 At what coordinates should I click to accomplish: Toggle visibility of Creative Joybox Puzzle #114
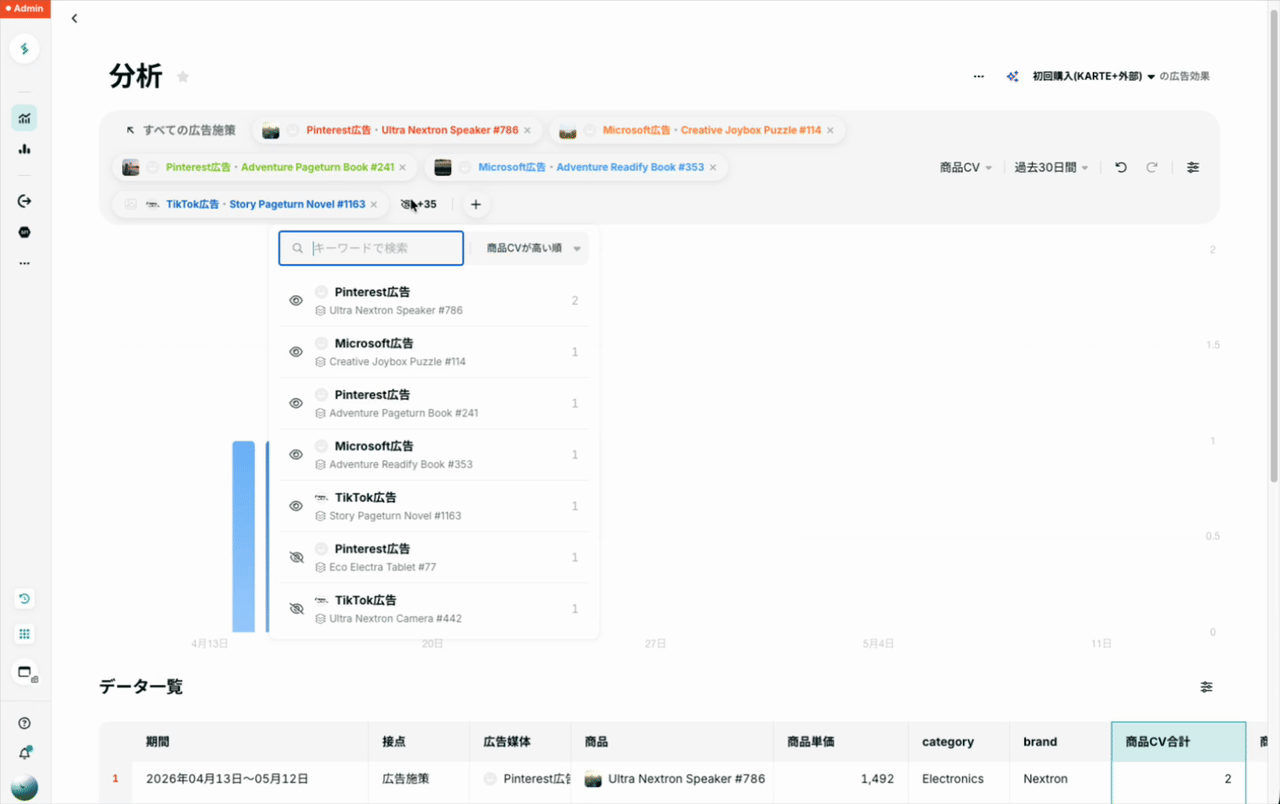point(296,352)
